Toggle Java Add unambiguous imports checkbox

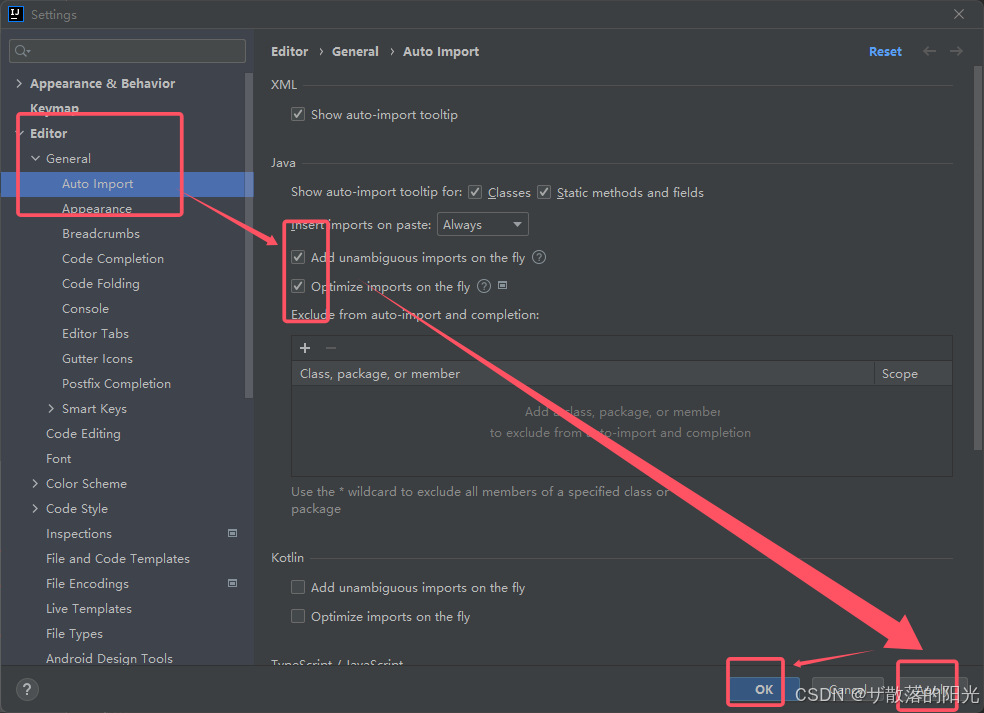298,257
